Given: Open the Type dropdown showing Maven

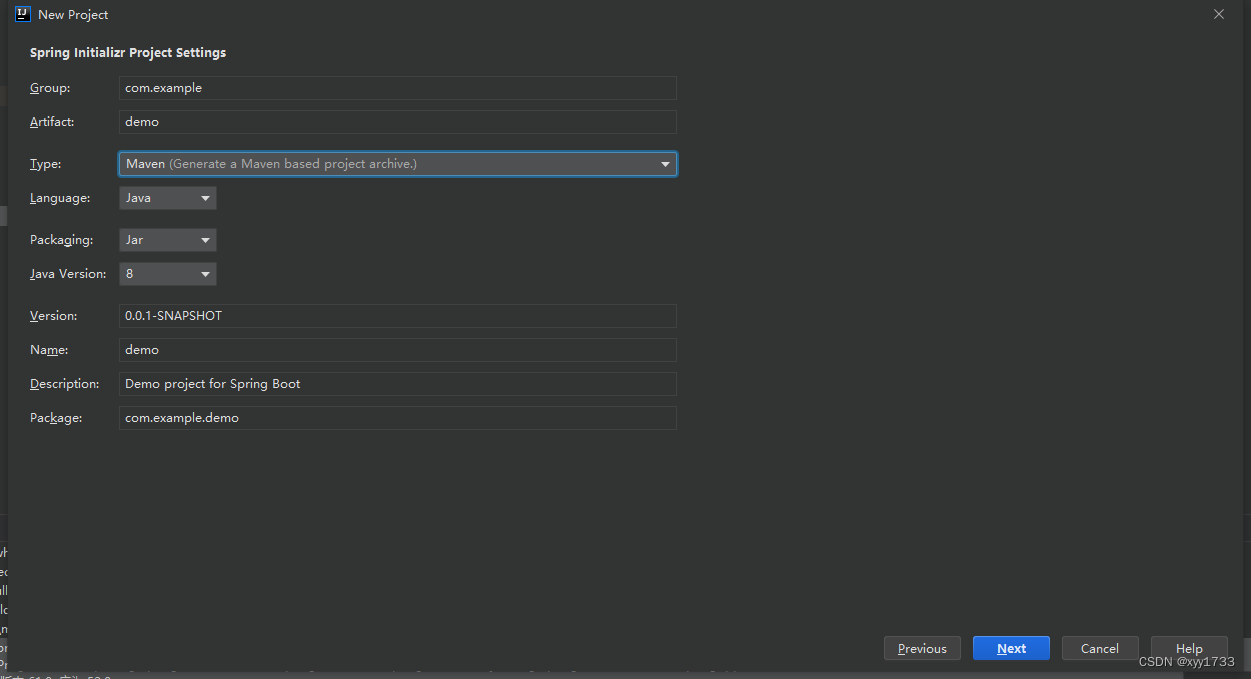Looking at the screenshot, I should 398,164.
